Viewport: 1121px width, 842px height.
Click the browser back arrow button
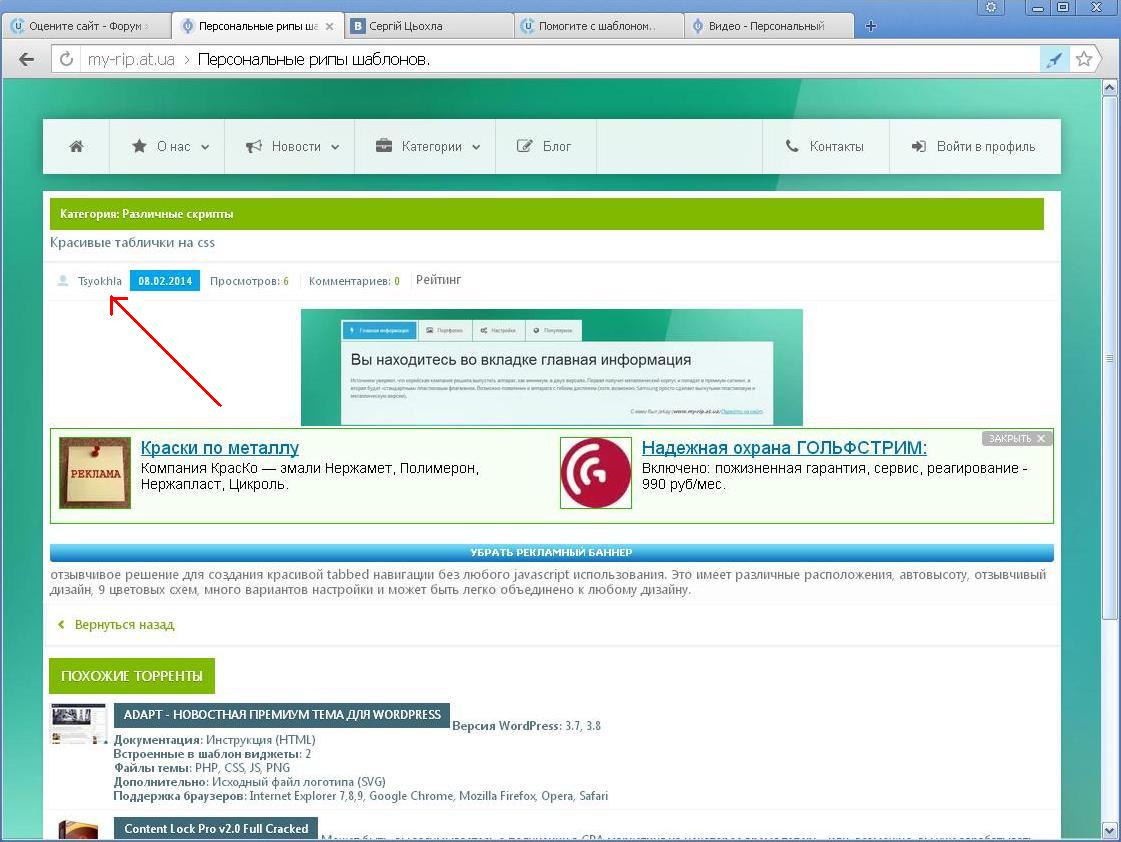point(27,60)
